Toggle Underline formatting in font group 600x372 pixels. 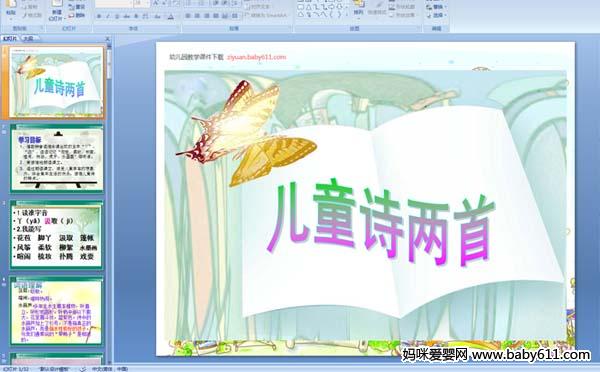(117, 16)
